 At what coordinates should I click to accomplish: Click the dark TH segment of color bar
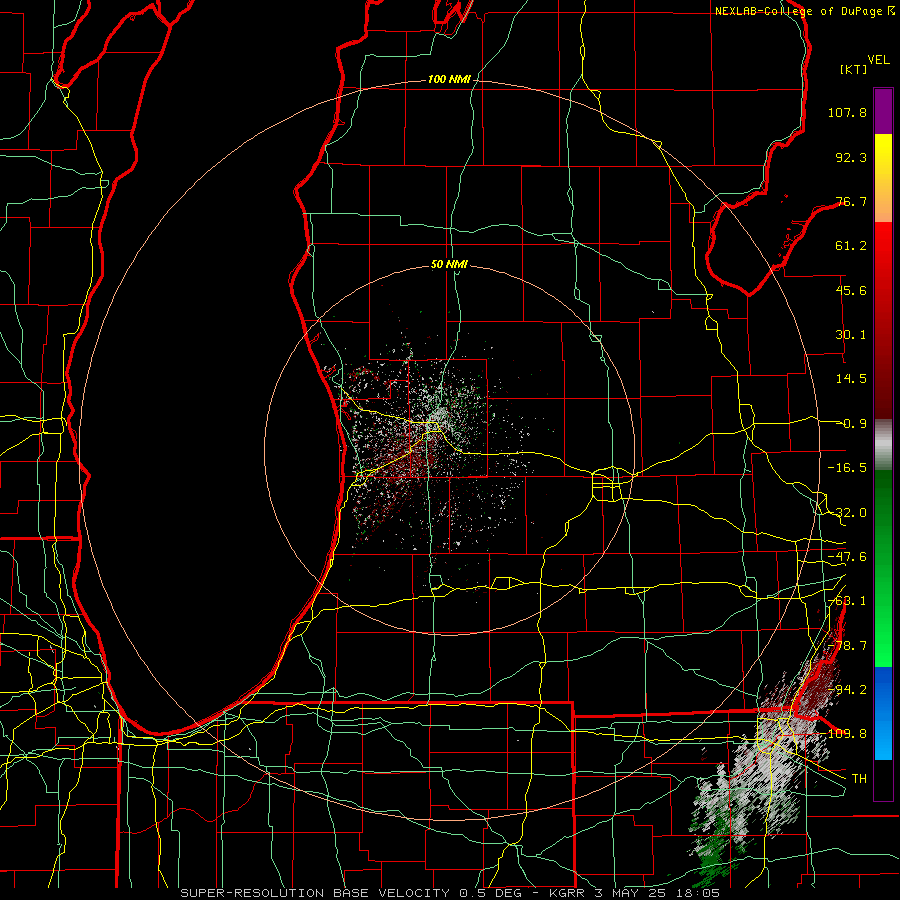(x=883, y=779)
